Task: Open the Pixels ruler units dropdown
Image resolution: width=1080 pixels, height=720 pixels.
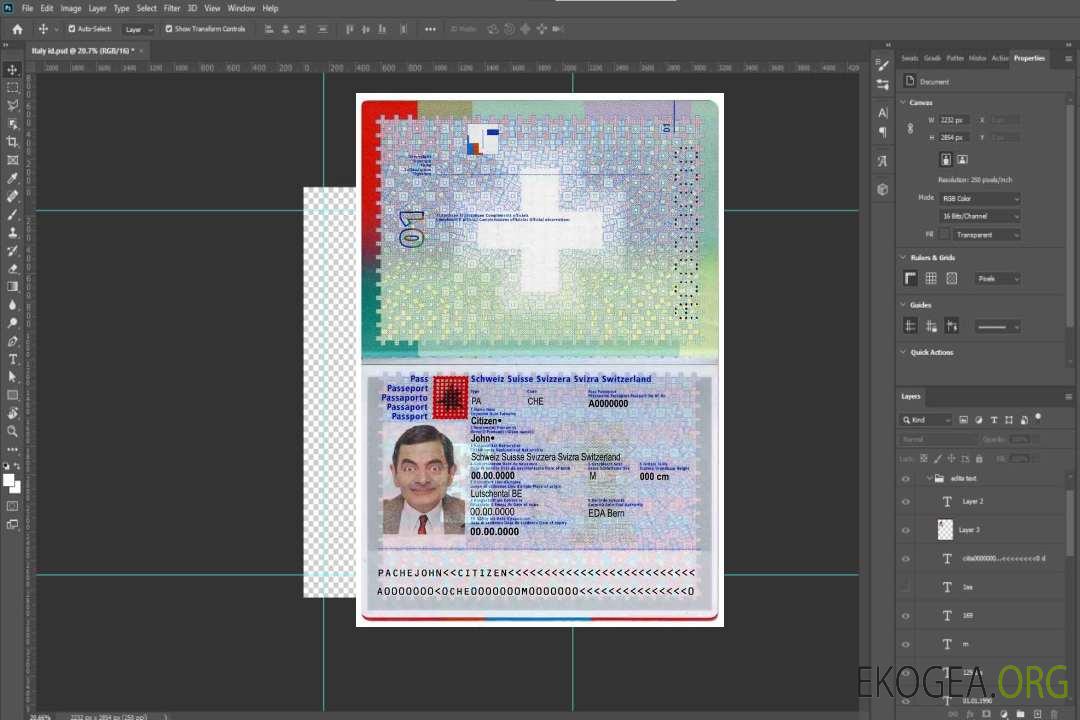Action: 997,279
